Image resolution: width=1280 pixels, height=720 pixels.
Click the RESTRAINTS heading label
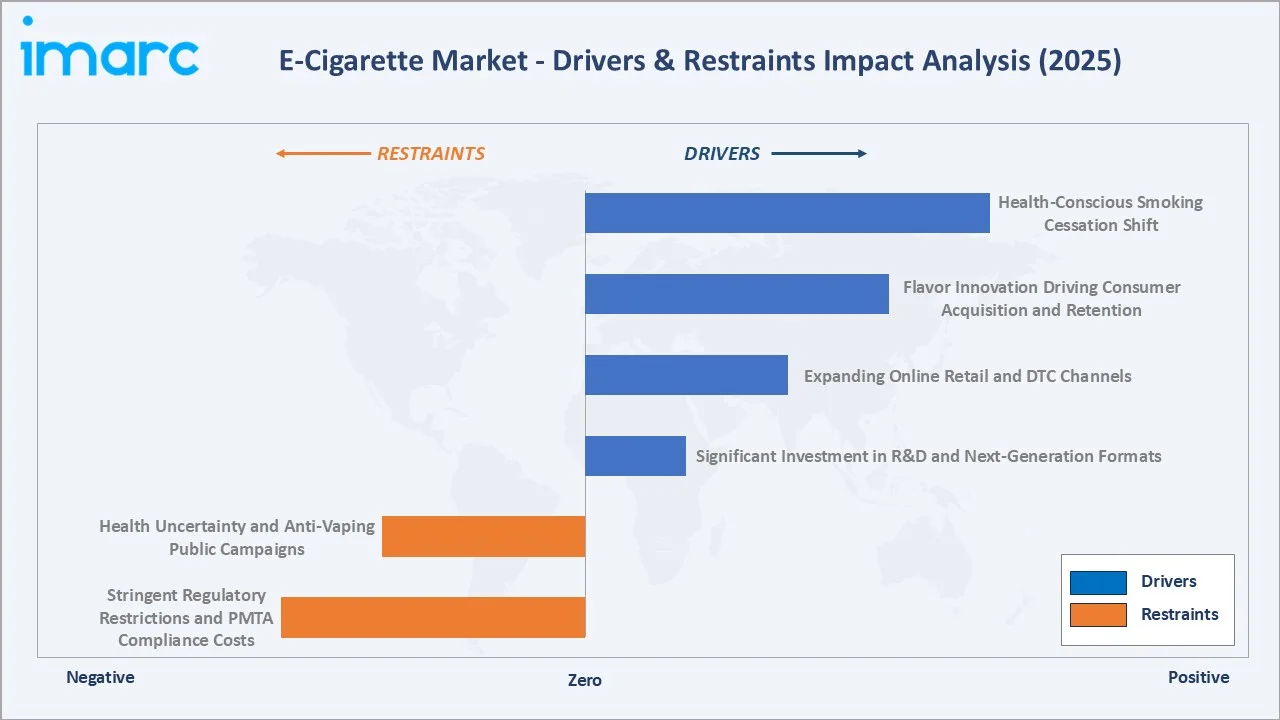431,153
